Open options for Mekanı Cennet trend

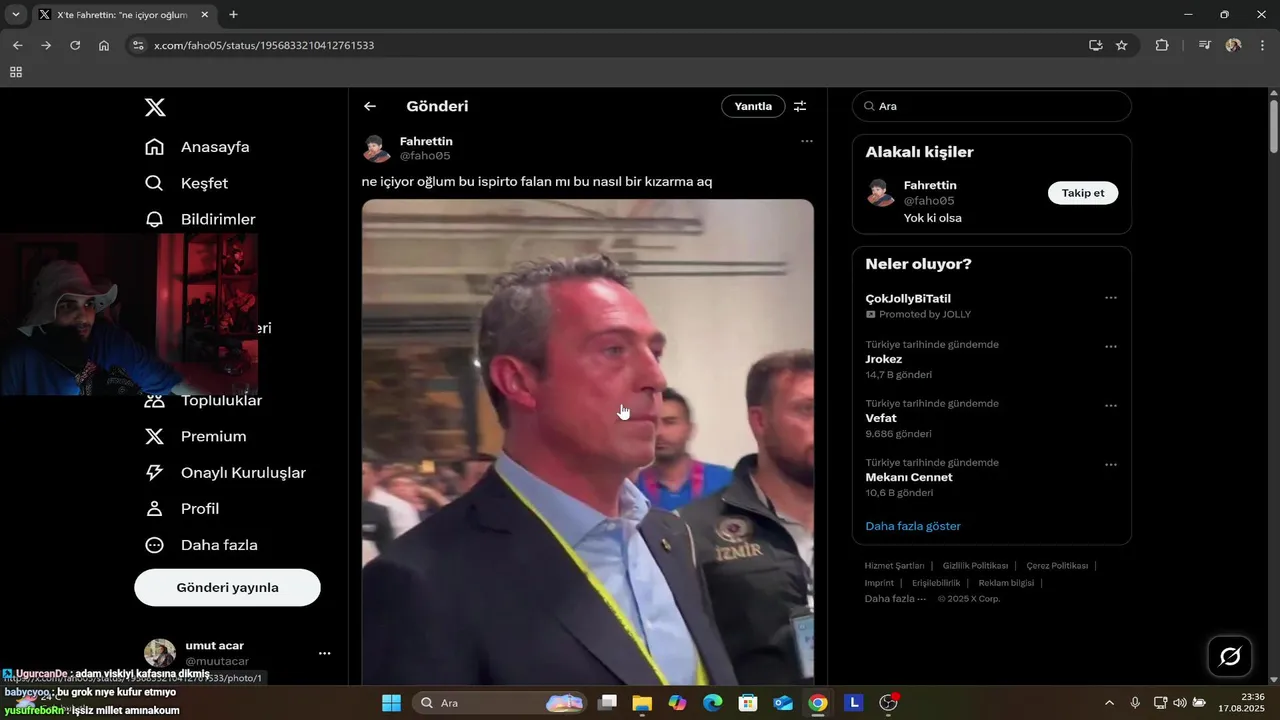pyautogui.click(x=1111, y=465)
